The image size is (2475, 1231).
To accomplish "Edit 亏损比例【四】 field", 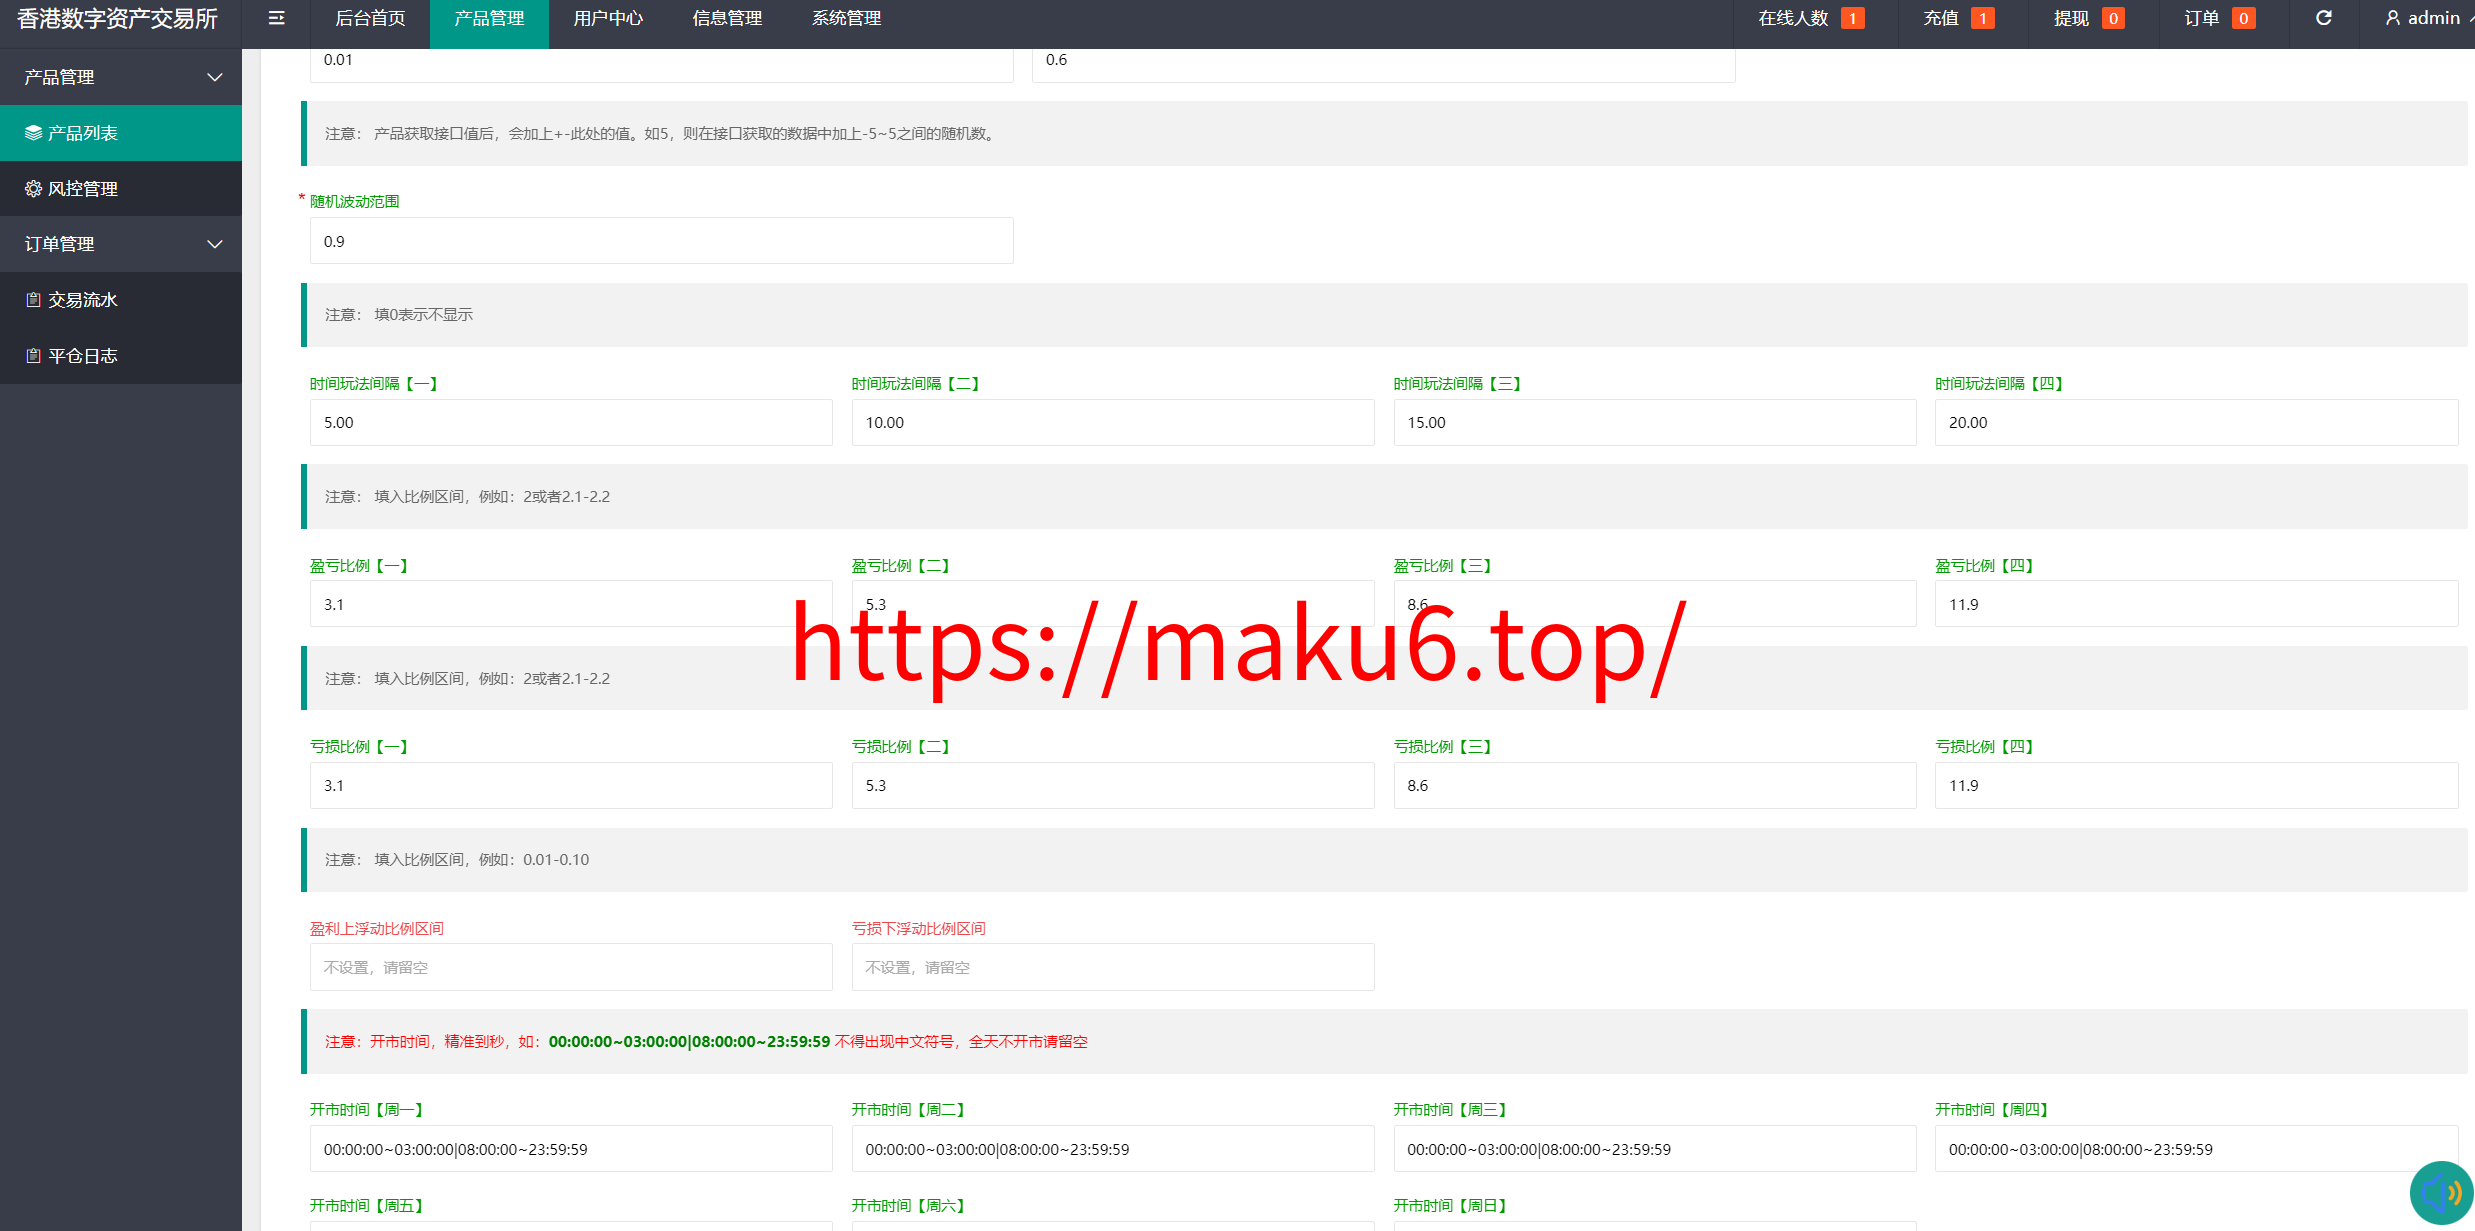I will click(x=2196, y=786).
